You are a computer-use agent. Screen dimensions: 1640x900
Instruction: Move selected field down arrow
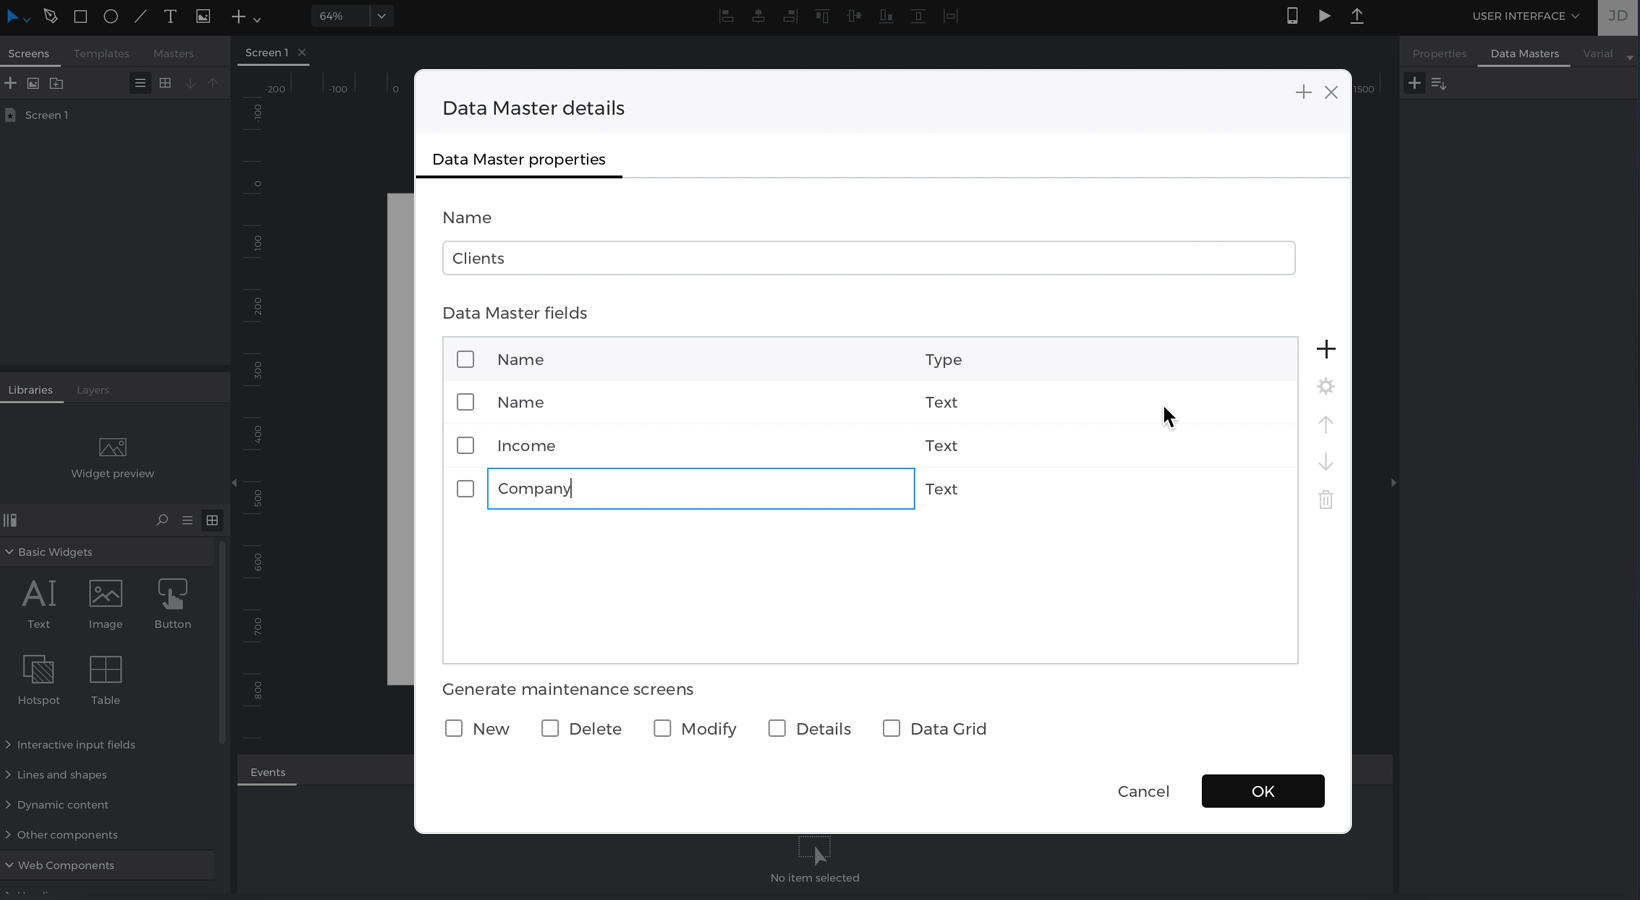(x=1326, y=462)
